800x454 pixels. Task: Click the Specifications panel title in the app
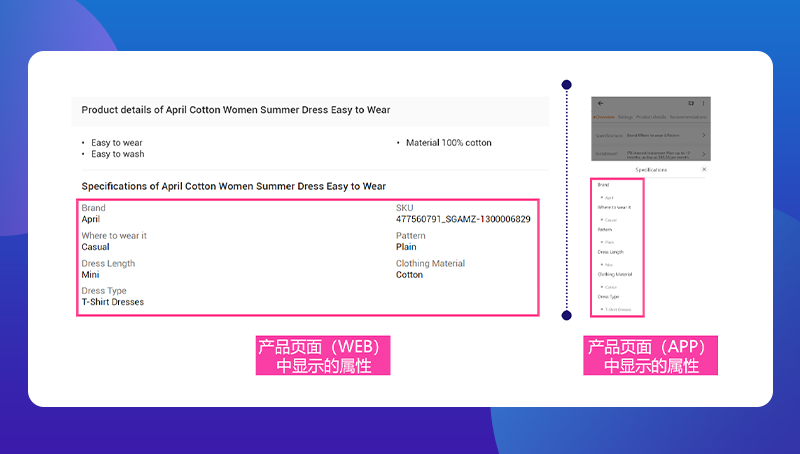[651, 170]
